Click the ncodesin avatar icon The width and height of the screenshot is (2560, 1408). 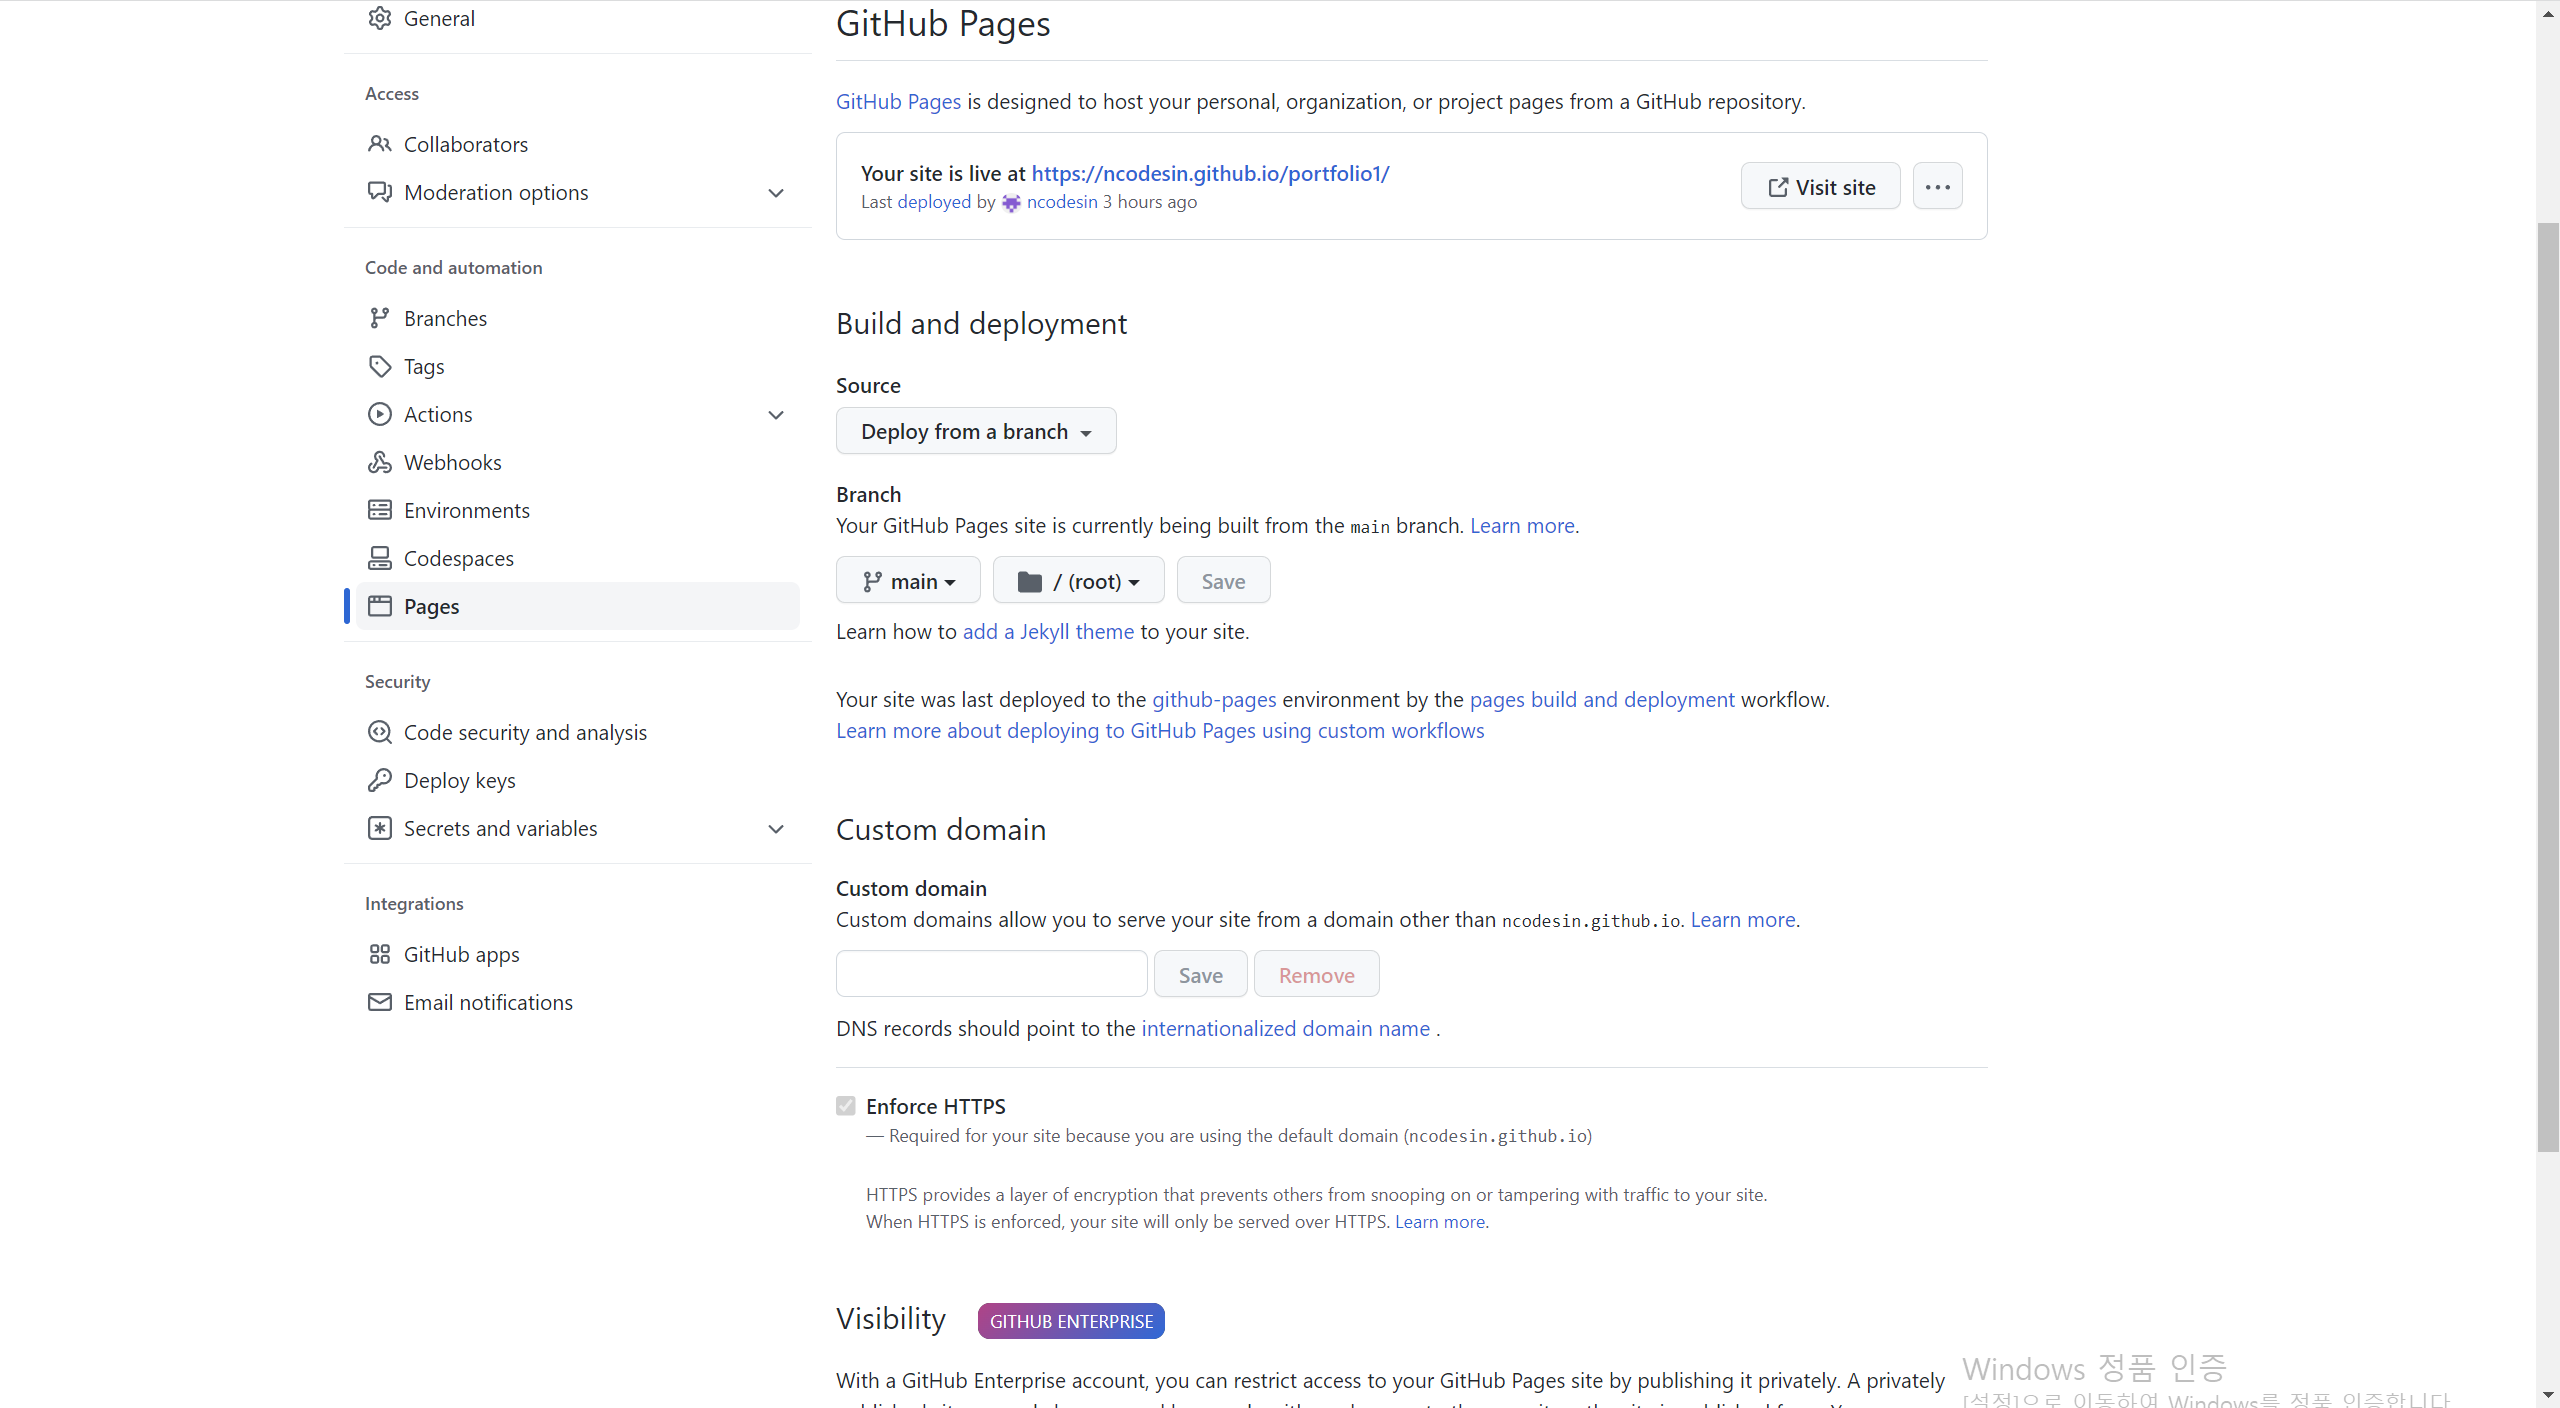(x=1011, y=203)
